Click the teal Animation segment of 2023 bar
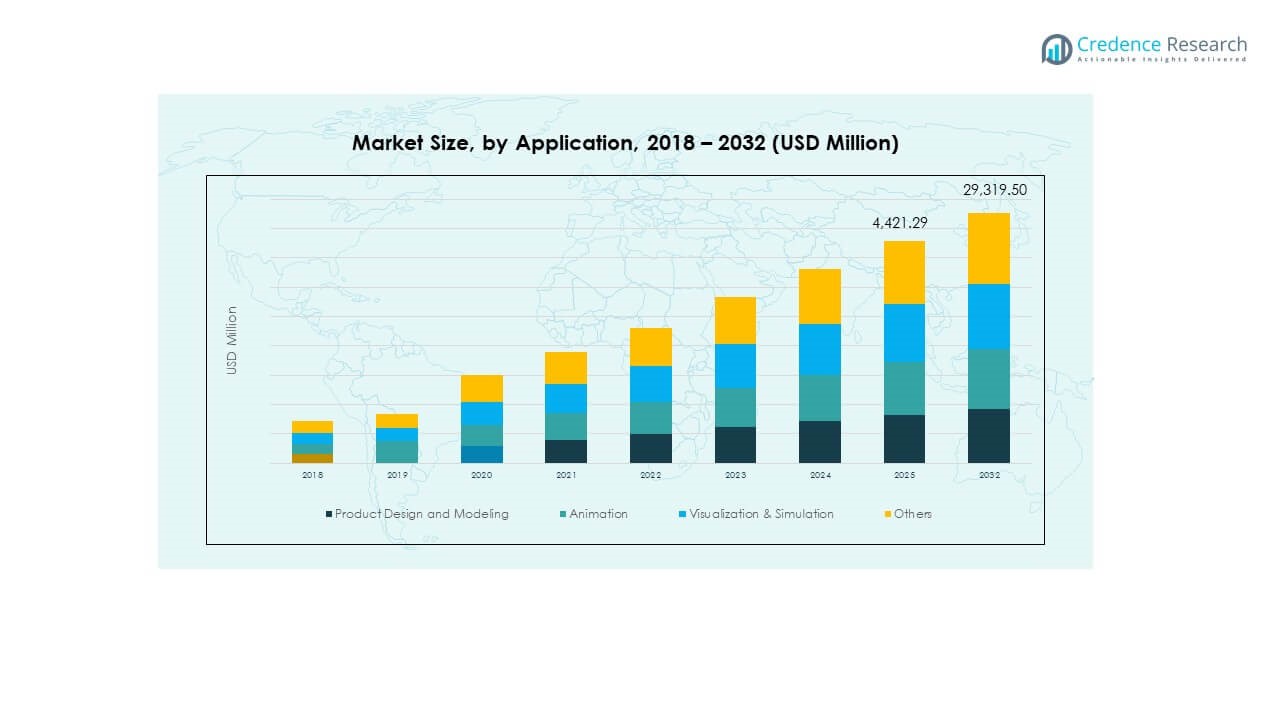 pyautogui.click(x=735, y=407)
